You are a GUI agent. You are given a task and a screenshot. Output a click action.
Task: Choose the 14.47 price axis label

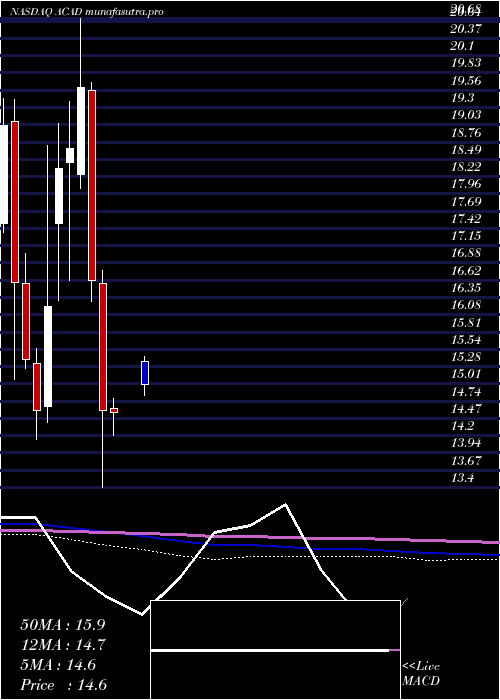(467, 408)
